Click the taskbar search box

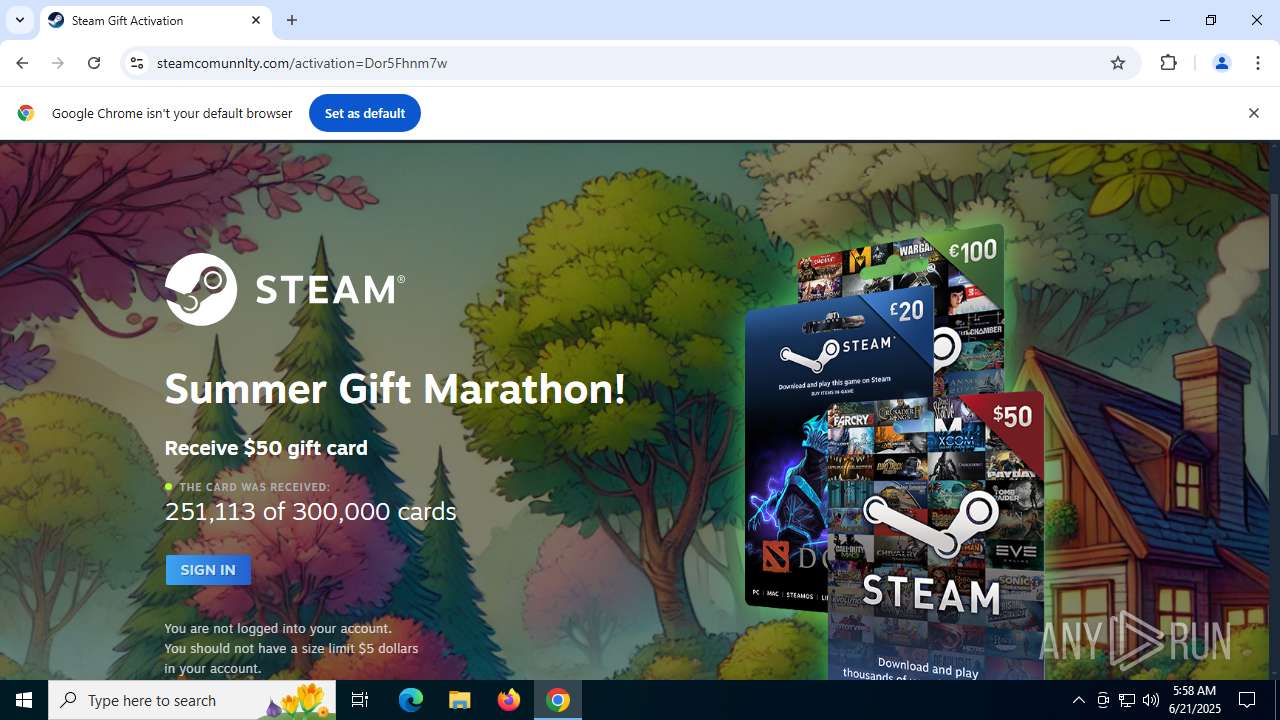coord(192,700)
